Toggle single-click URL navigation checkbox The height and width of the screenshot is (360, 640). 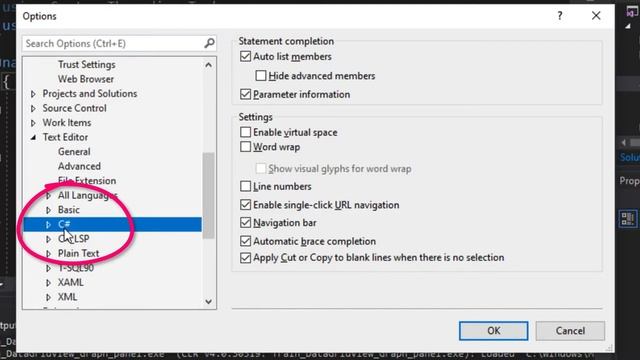(x=245, y=204)
